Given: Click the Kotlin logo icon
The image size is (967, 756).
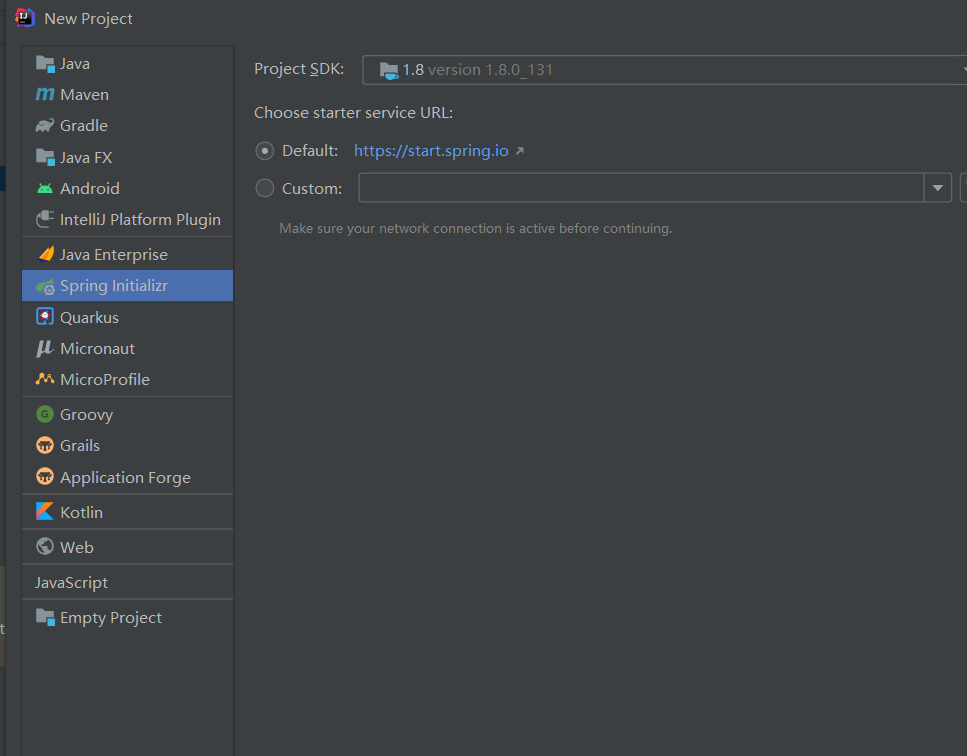Looking at the screenshot, I should tap(45, 511).
